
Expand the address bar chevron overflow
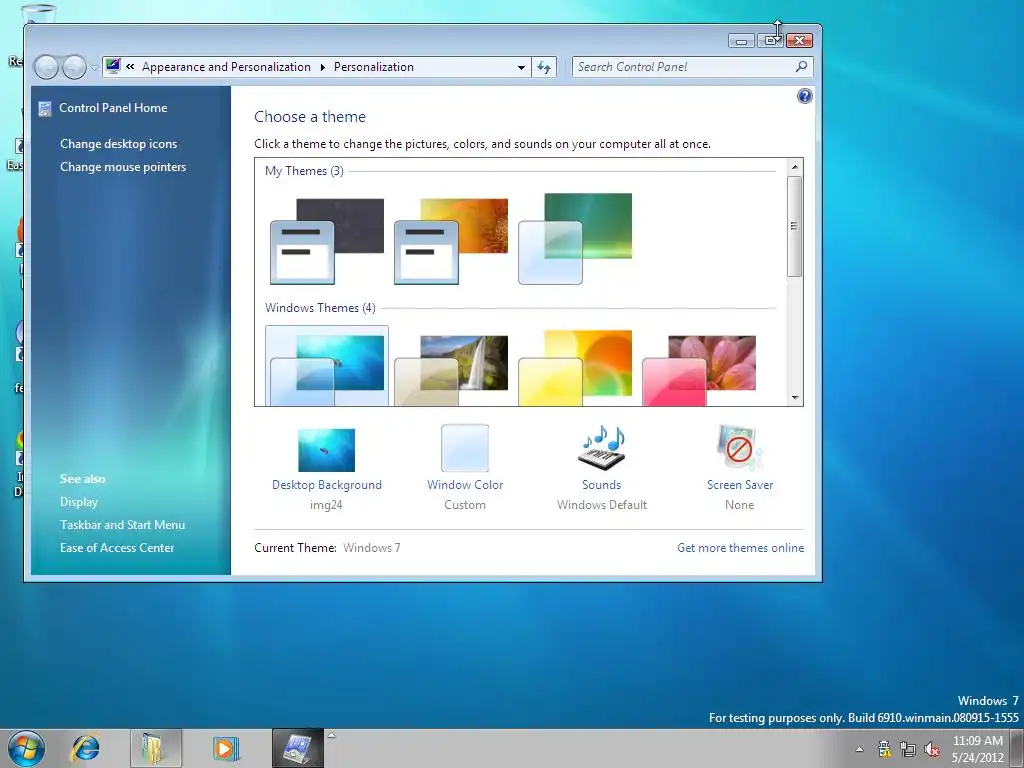pos(131,66)
